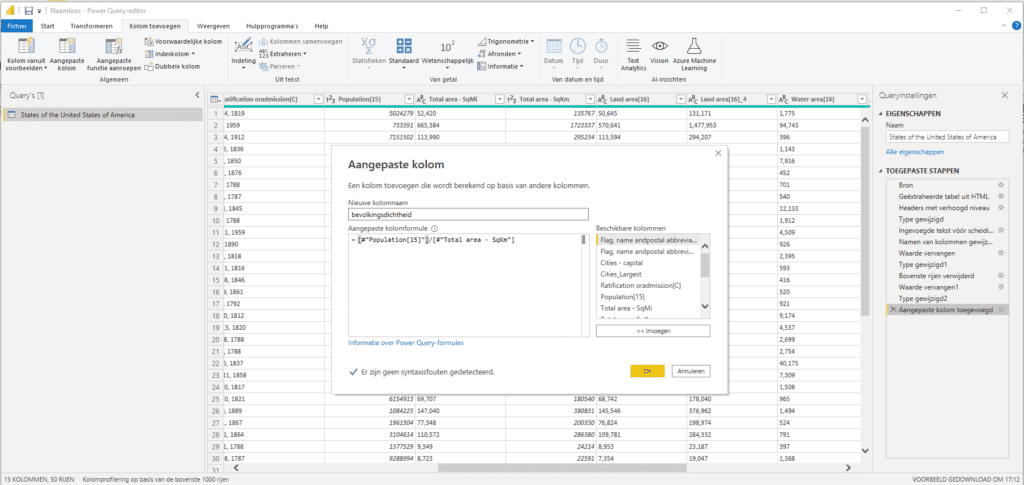Viewport: 1024px width, 485px height.
Task: Confirm the dialog with OK
Action: tap(647, 371)
